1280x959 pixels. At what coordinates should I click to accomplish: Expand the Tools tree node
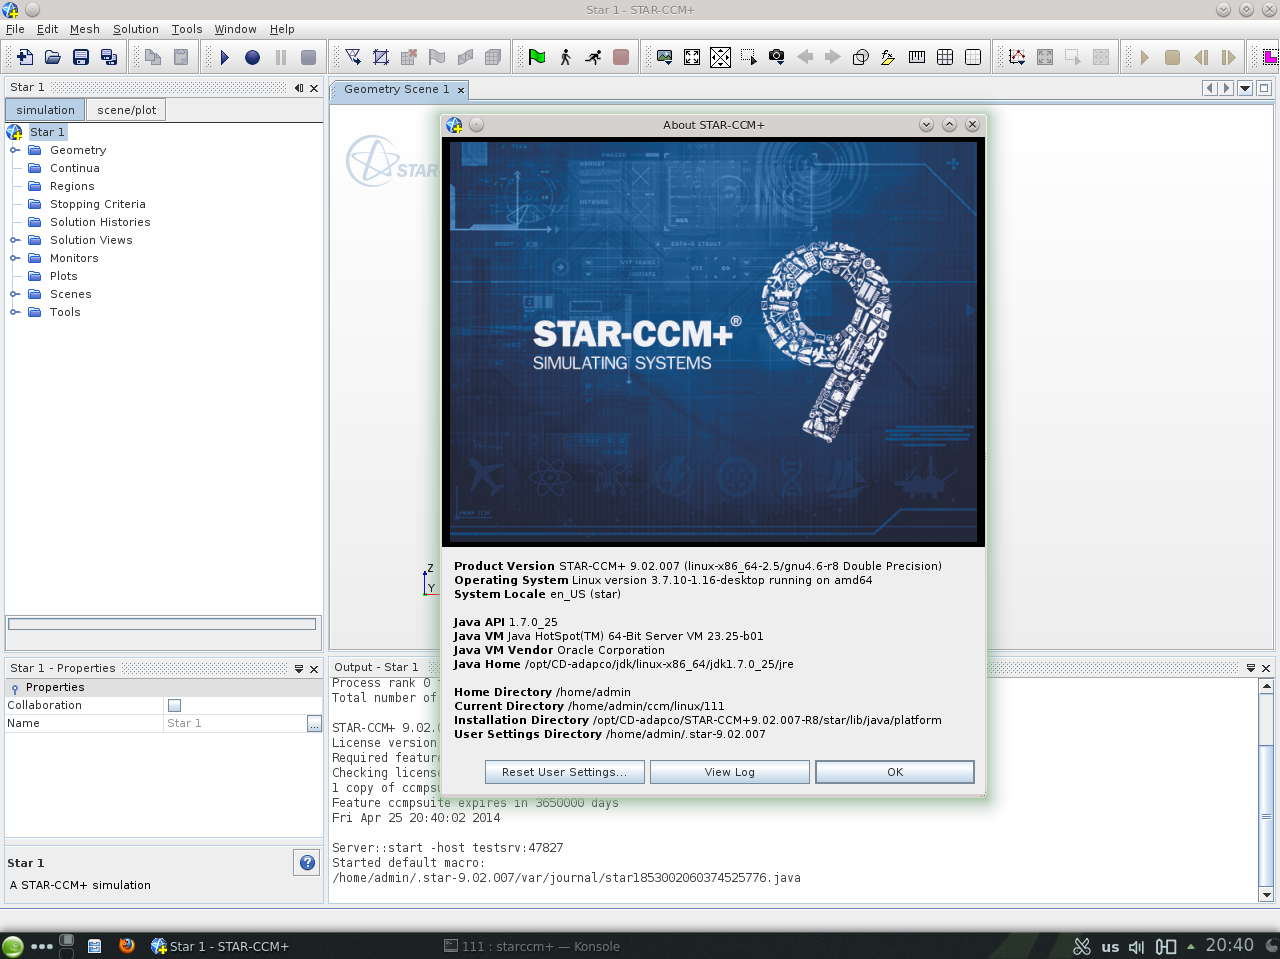[15, 312]
